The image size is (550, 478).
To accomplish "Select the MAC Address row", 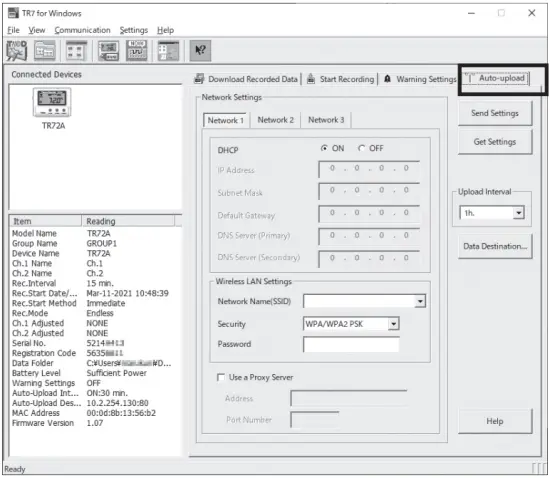I will (95, 413).
